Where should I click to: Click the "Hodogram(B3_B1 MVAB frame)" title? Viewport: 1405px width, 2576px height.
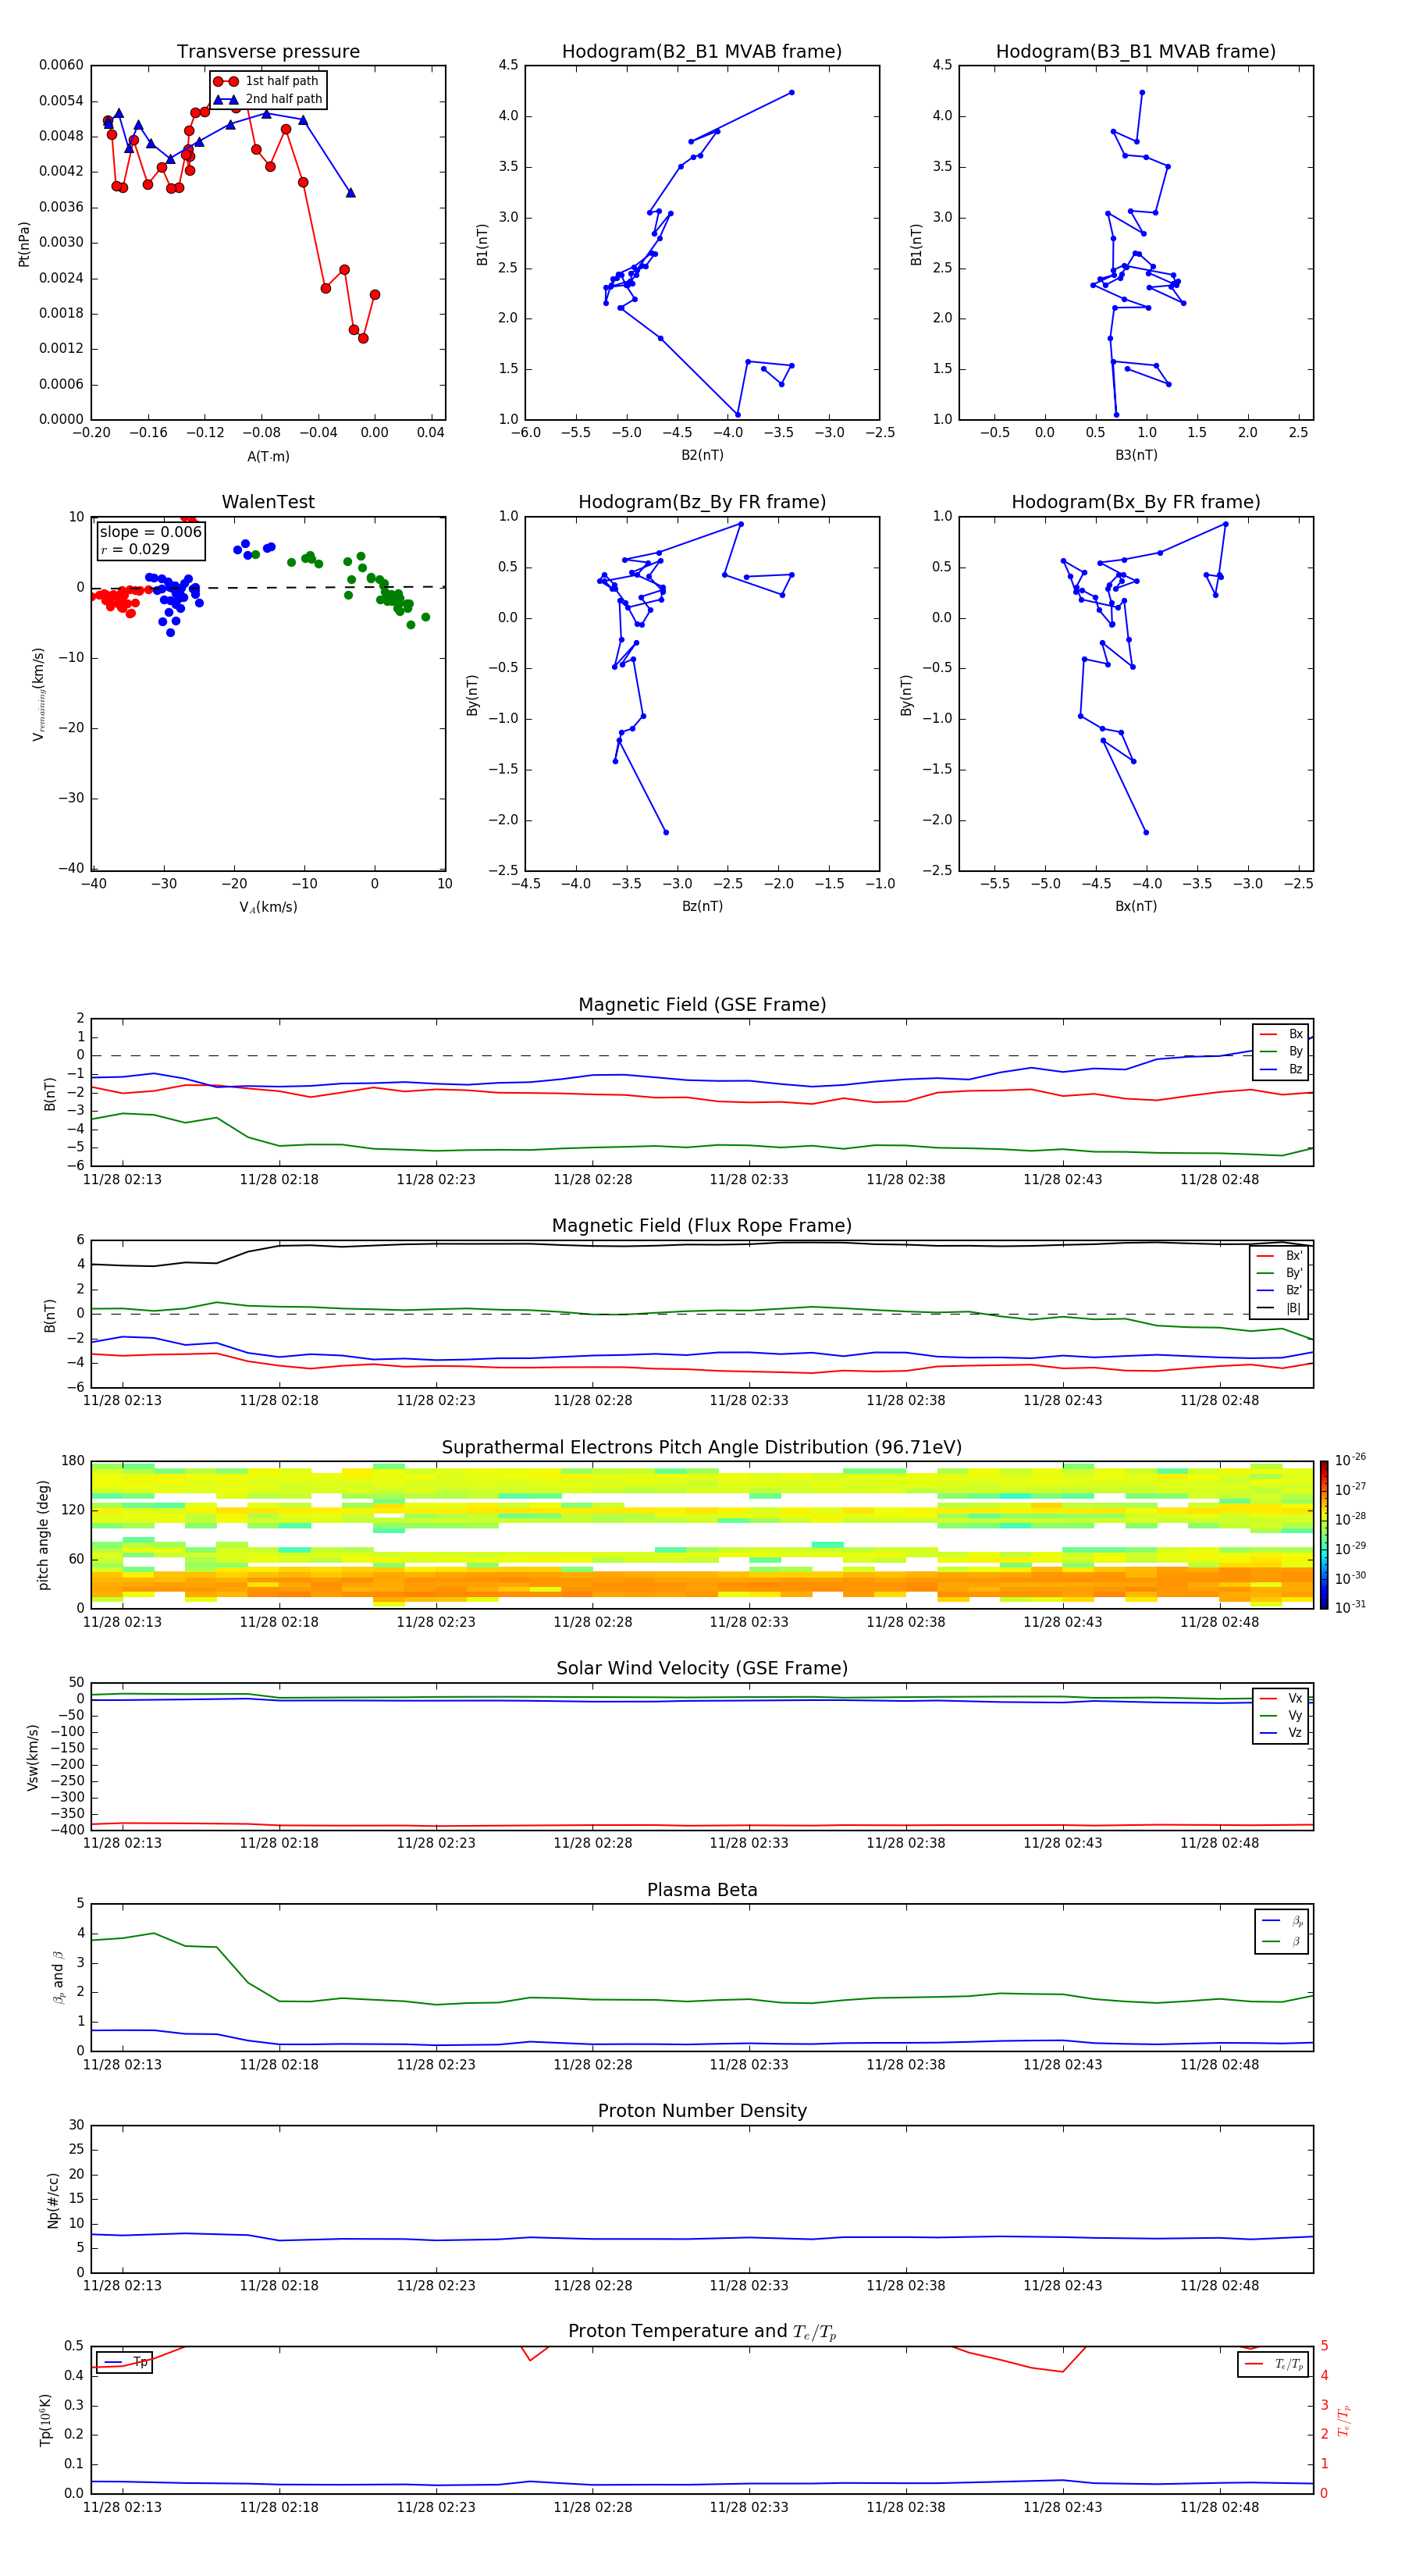pyautogui.click(x=1136, y=52)
